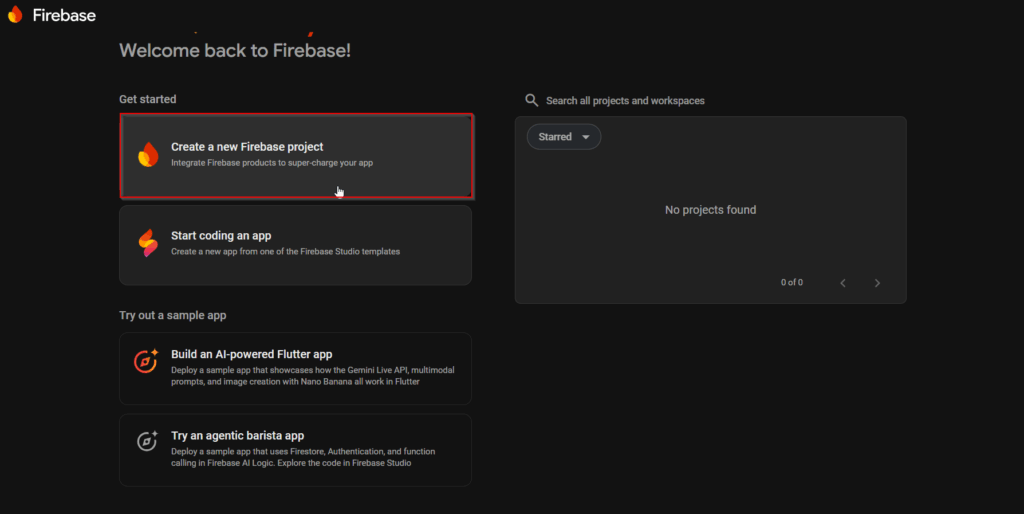
Task: Click the Try out a sample app heading
Action: click(x=172, y=315)
